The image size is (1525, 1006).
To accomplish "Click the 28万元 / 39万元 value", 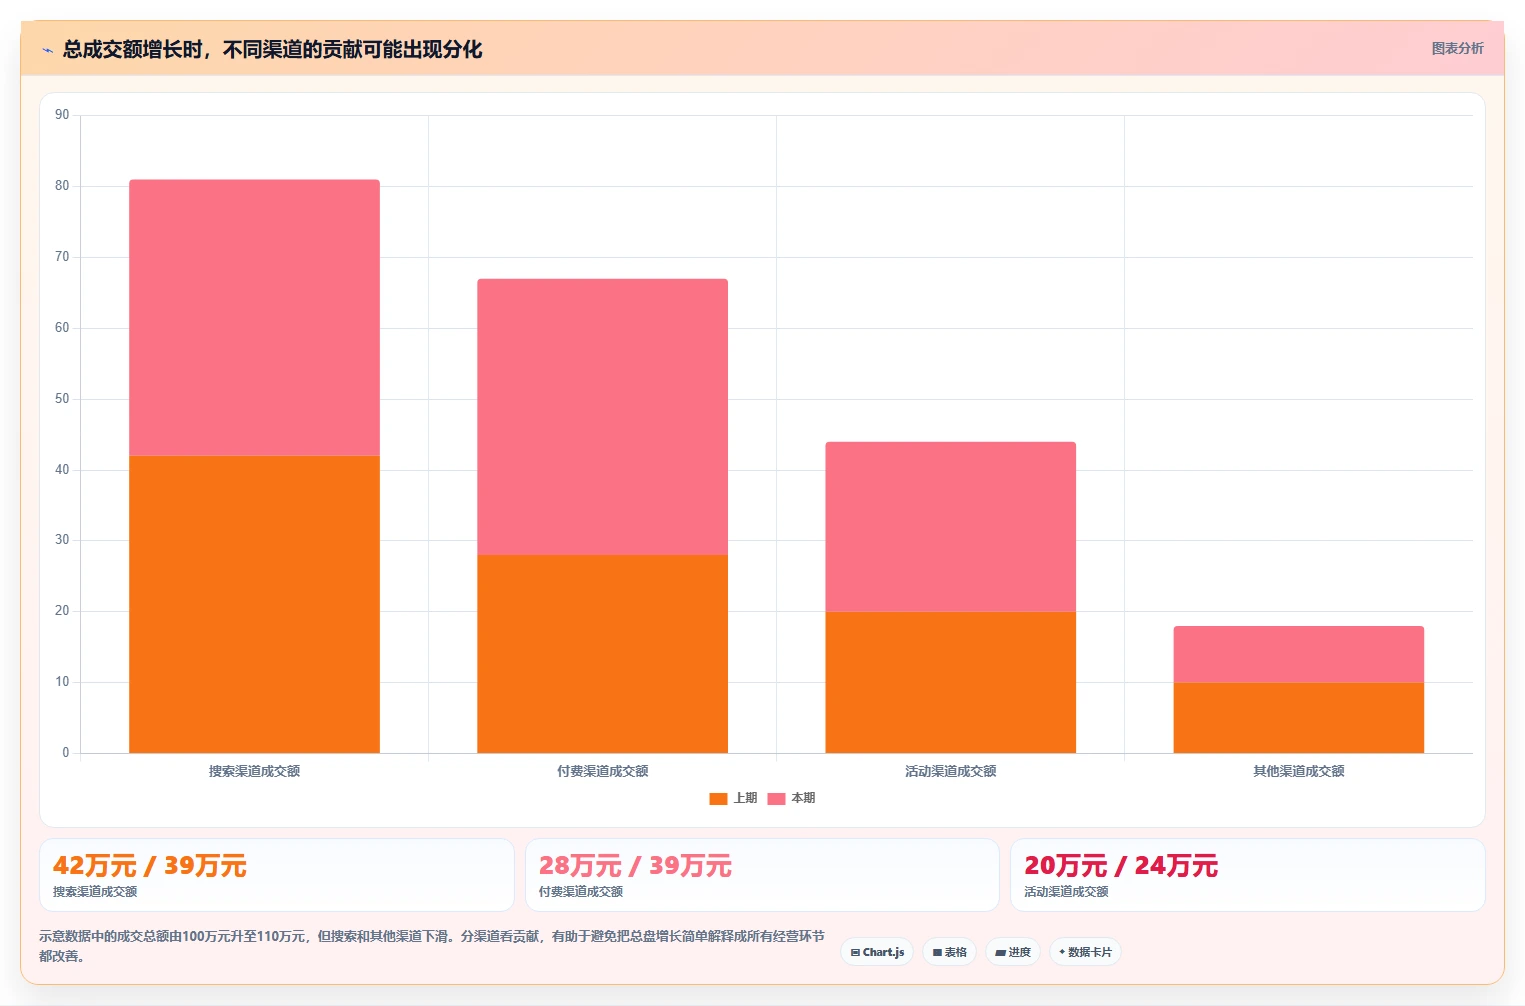I will click(635, 866).
